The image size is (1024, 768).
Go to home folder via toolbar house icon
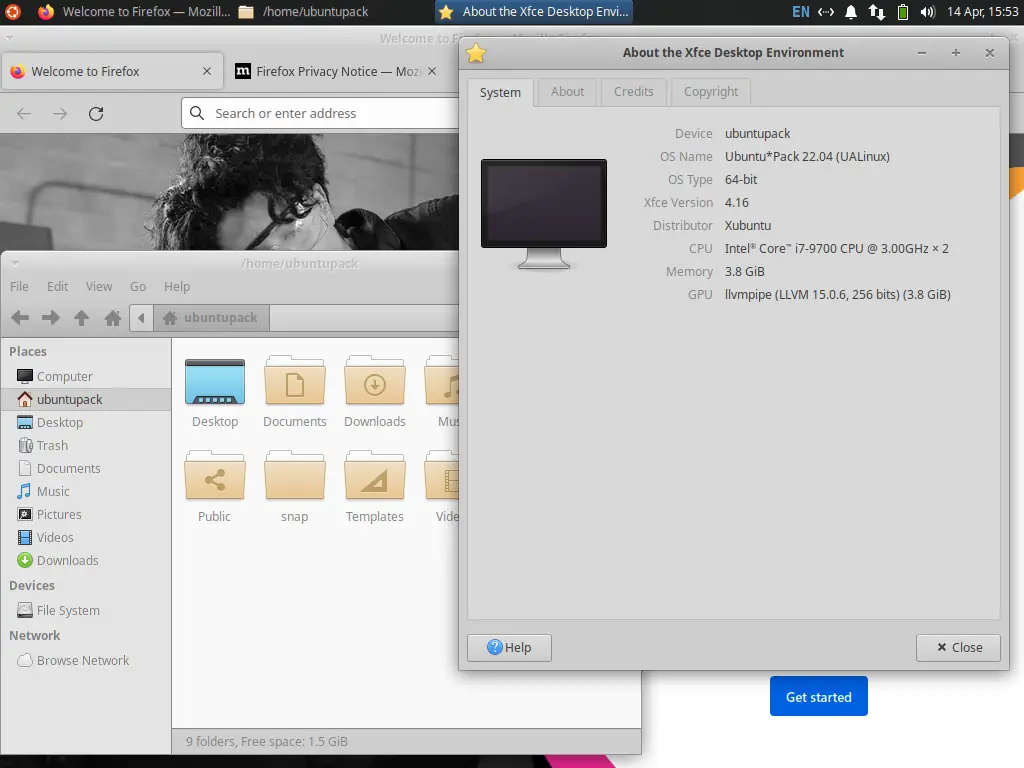(x=112, y=318)
